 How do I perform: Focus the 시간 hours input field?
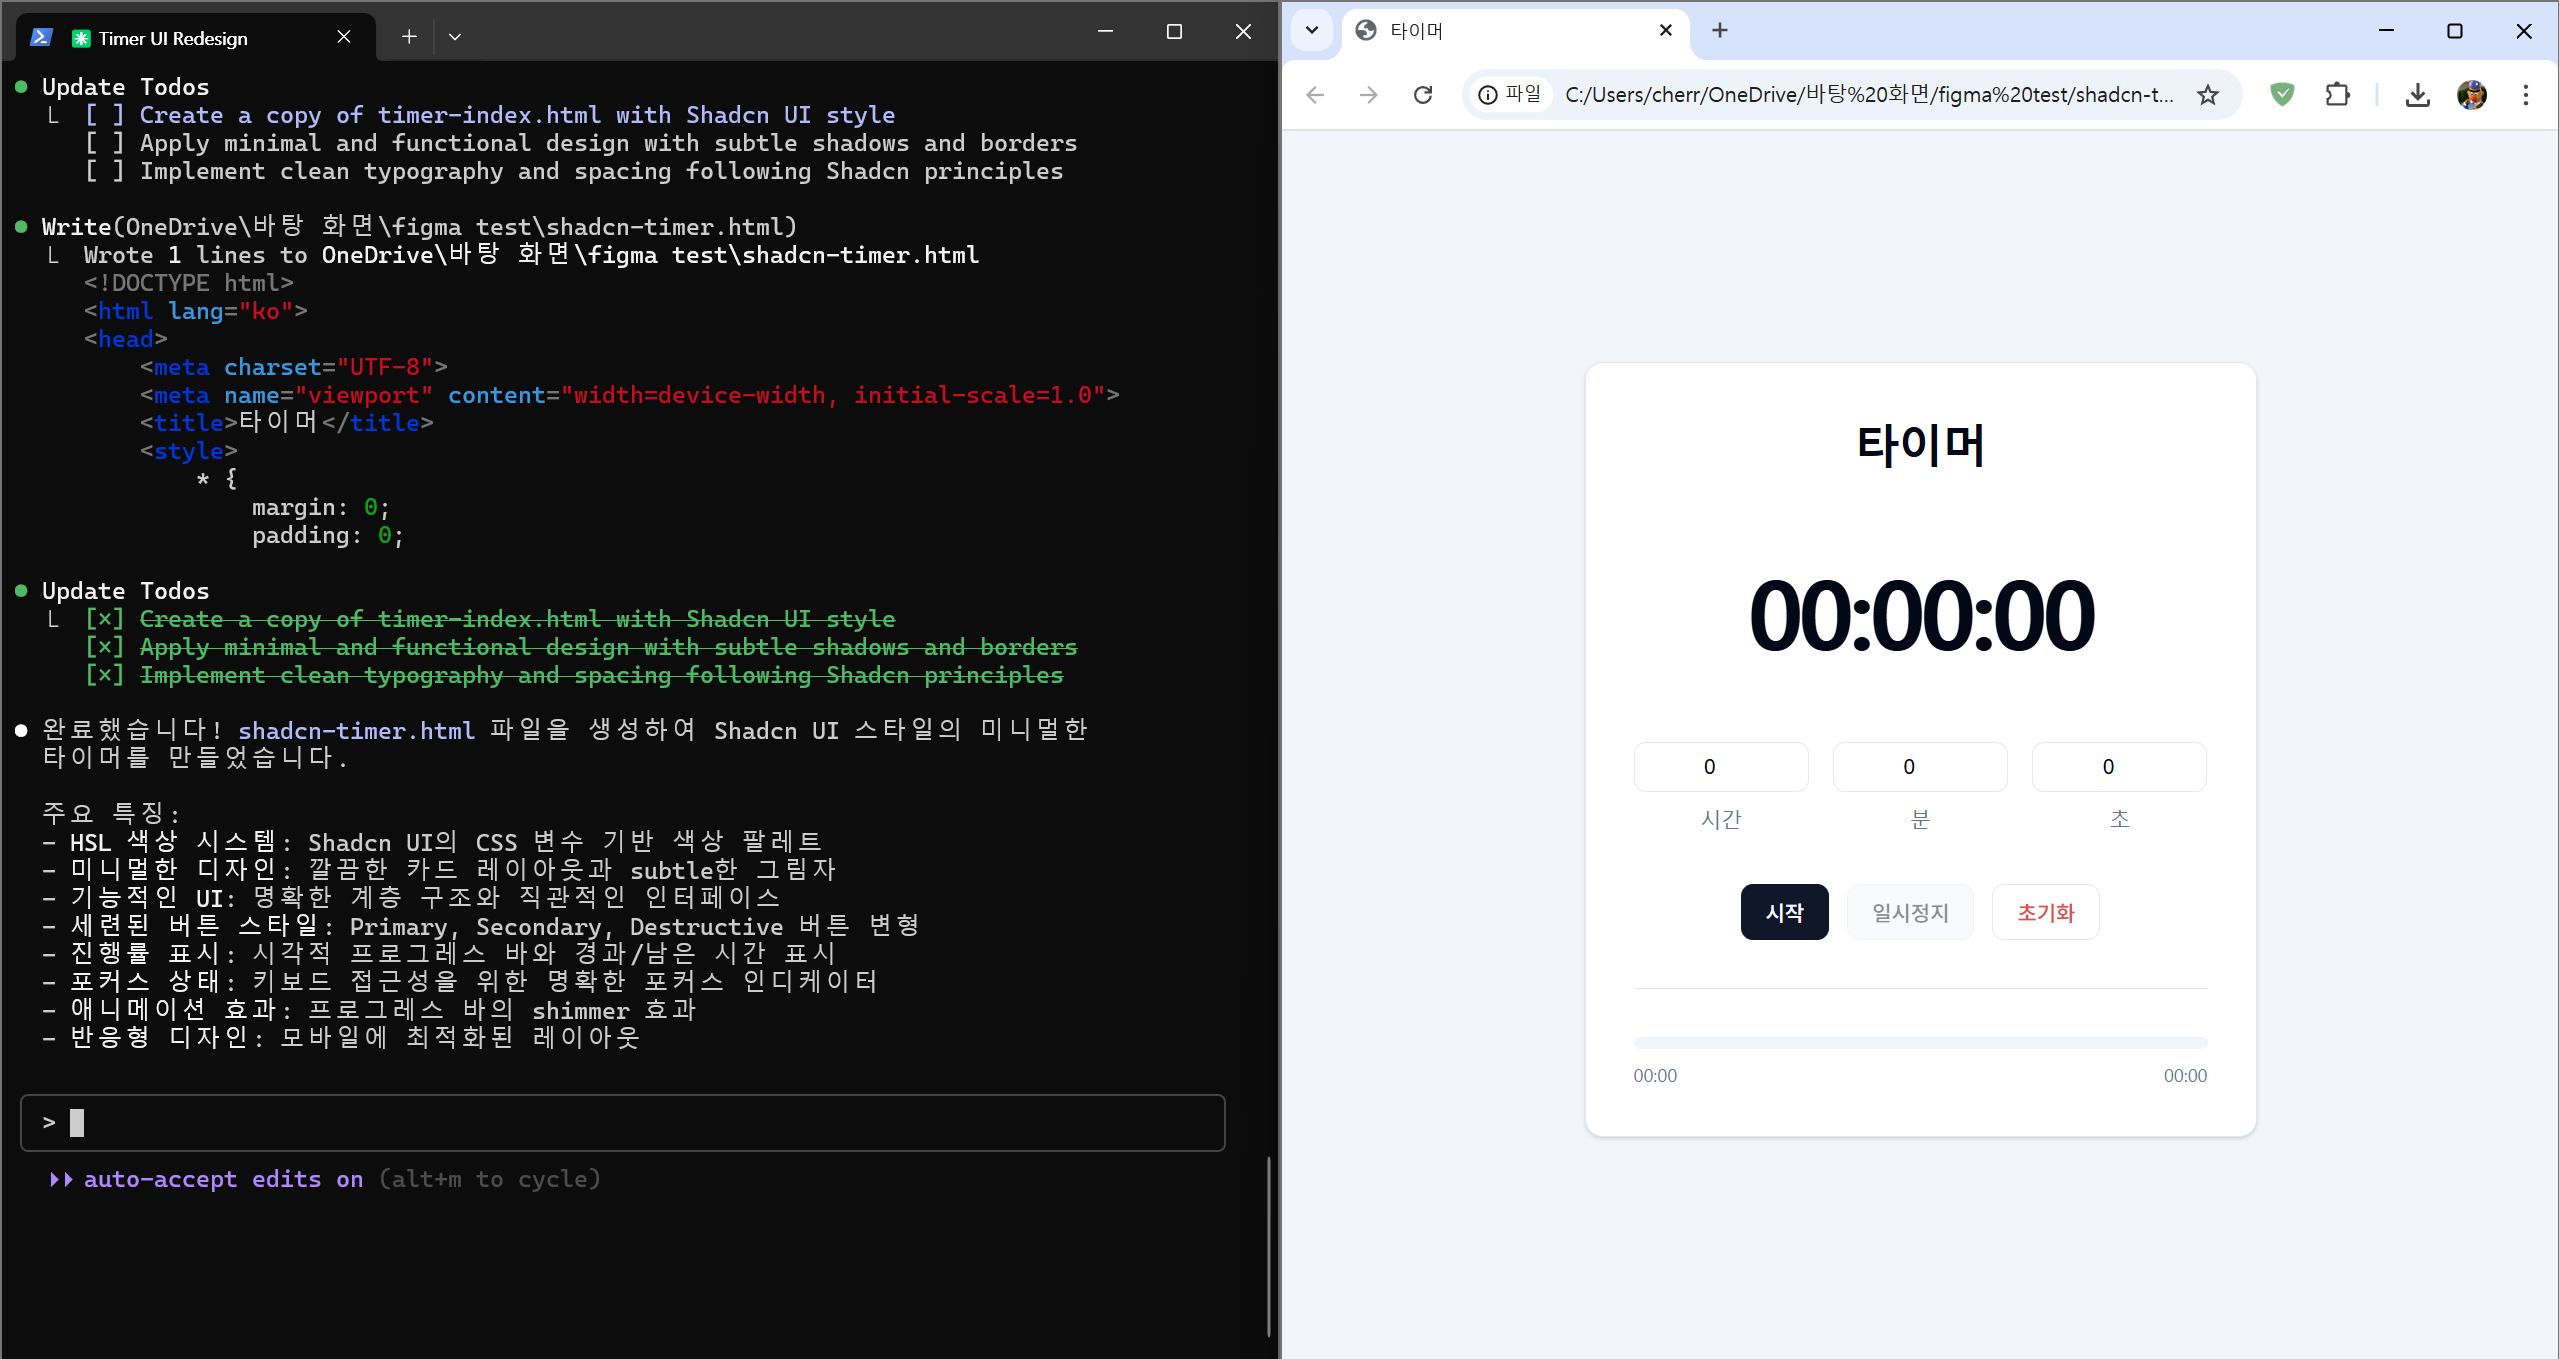coord(1720,767)
